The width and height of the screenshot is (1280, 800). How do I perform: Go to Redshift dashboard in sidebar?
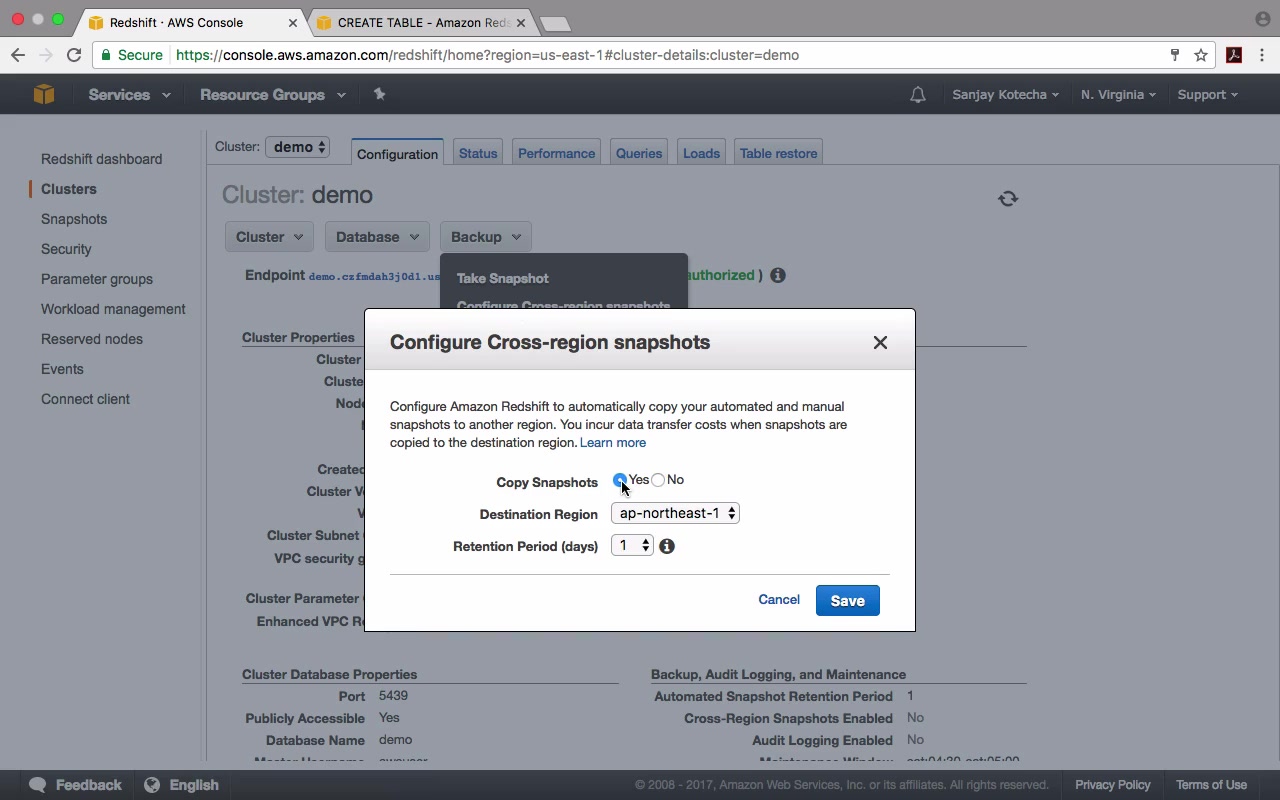tap(101, 159)
